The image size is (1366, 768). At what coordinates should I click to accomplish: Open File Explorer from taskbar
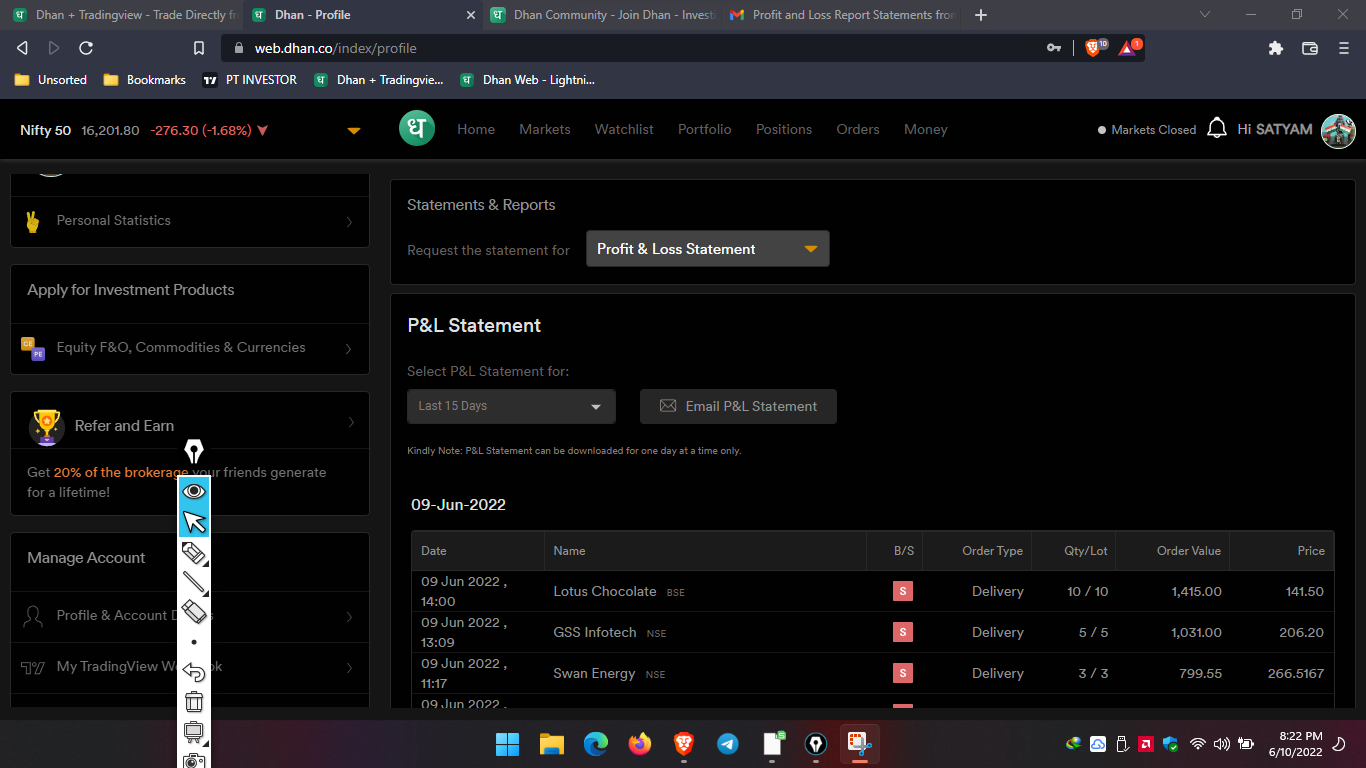point(552,744)
